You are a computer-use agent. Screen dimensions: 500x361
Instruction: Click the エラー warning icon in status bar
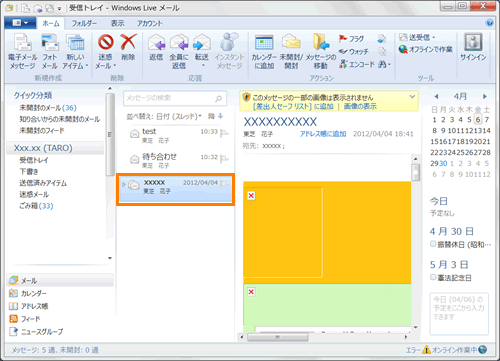[426, 350]
